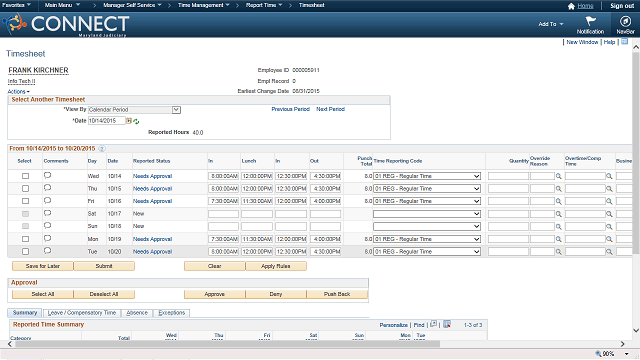Screen dimensions: 640x360
Task: Click help icon next to date range header
Action: (102, 149)
